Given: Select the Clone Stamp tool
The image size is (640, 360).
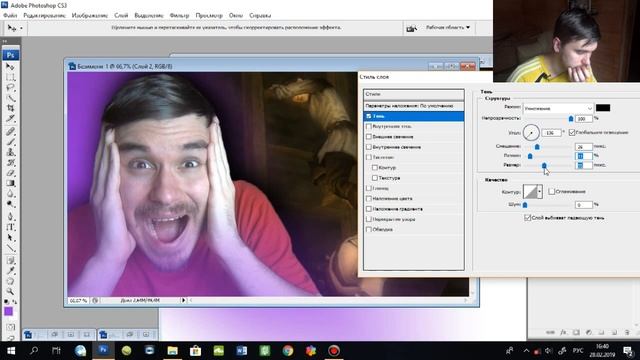Looking at the screenshot, I should [x=10, y=152].
